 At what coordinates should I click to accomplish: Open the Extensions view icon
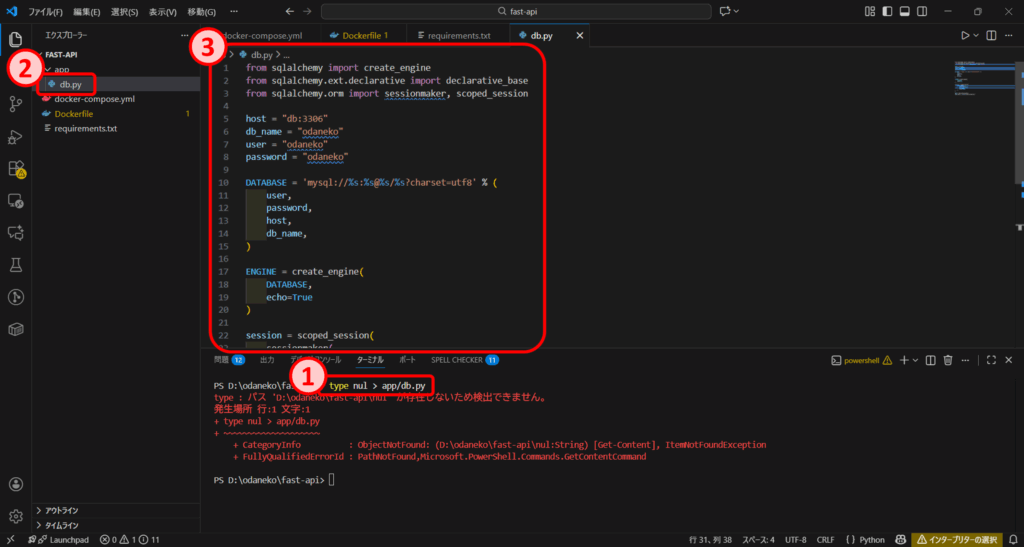tap(16, 168)
